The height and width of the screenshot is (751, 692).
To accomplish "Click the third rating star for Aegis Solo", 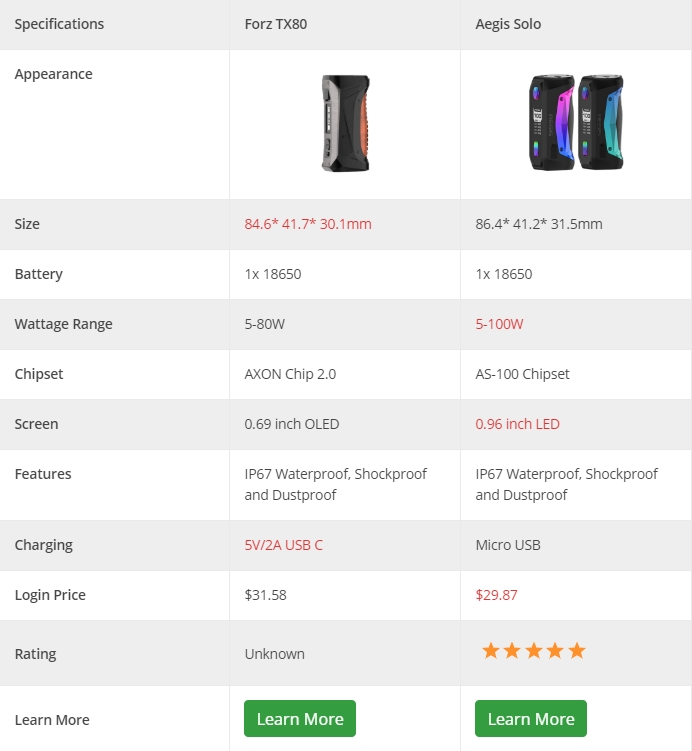I will [x=534, y=651].
